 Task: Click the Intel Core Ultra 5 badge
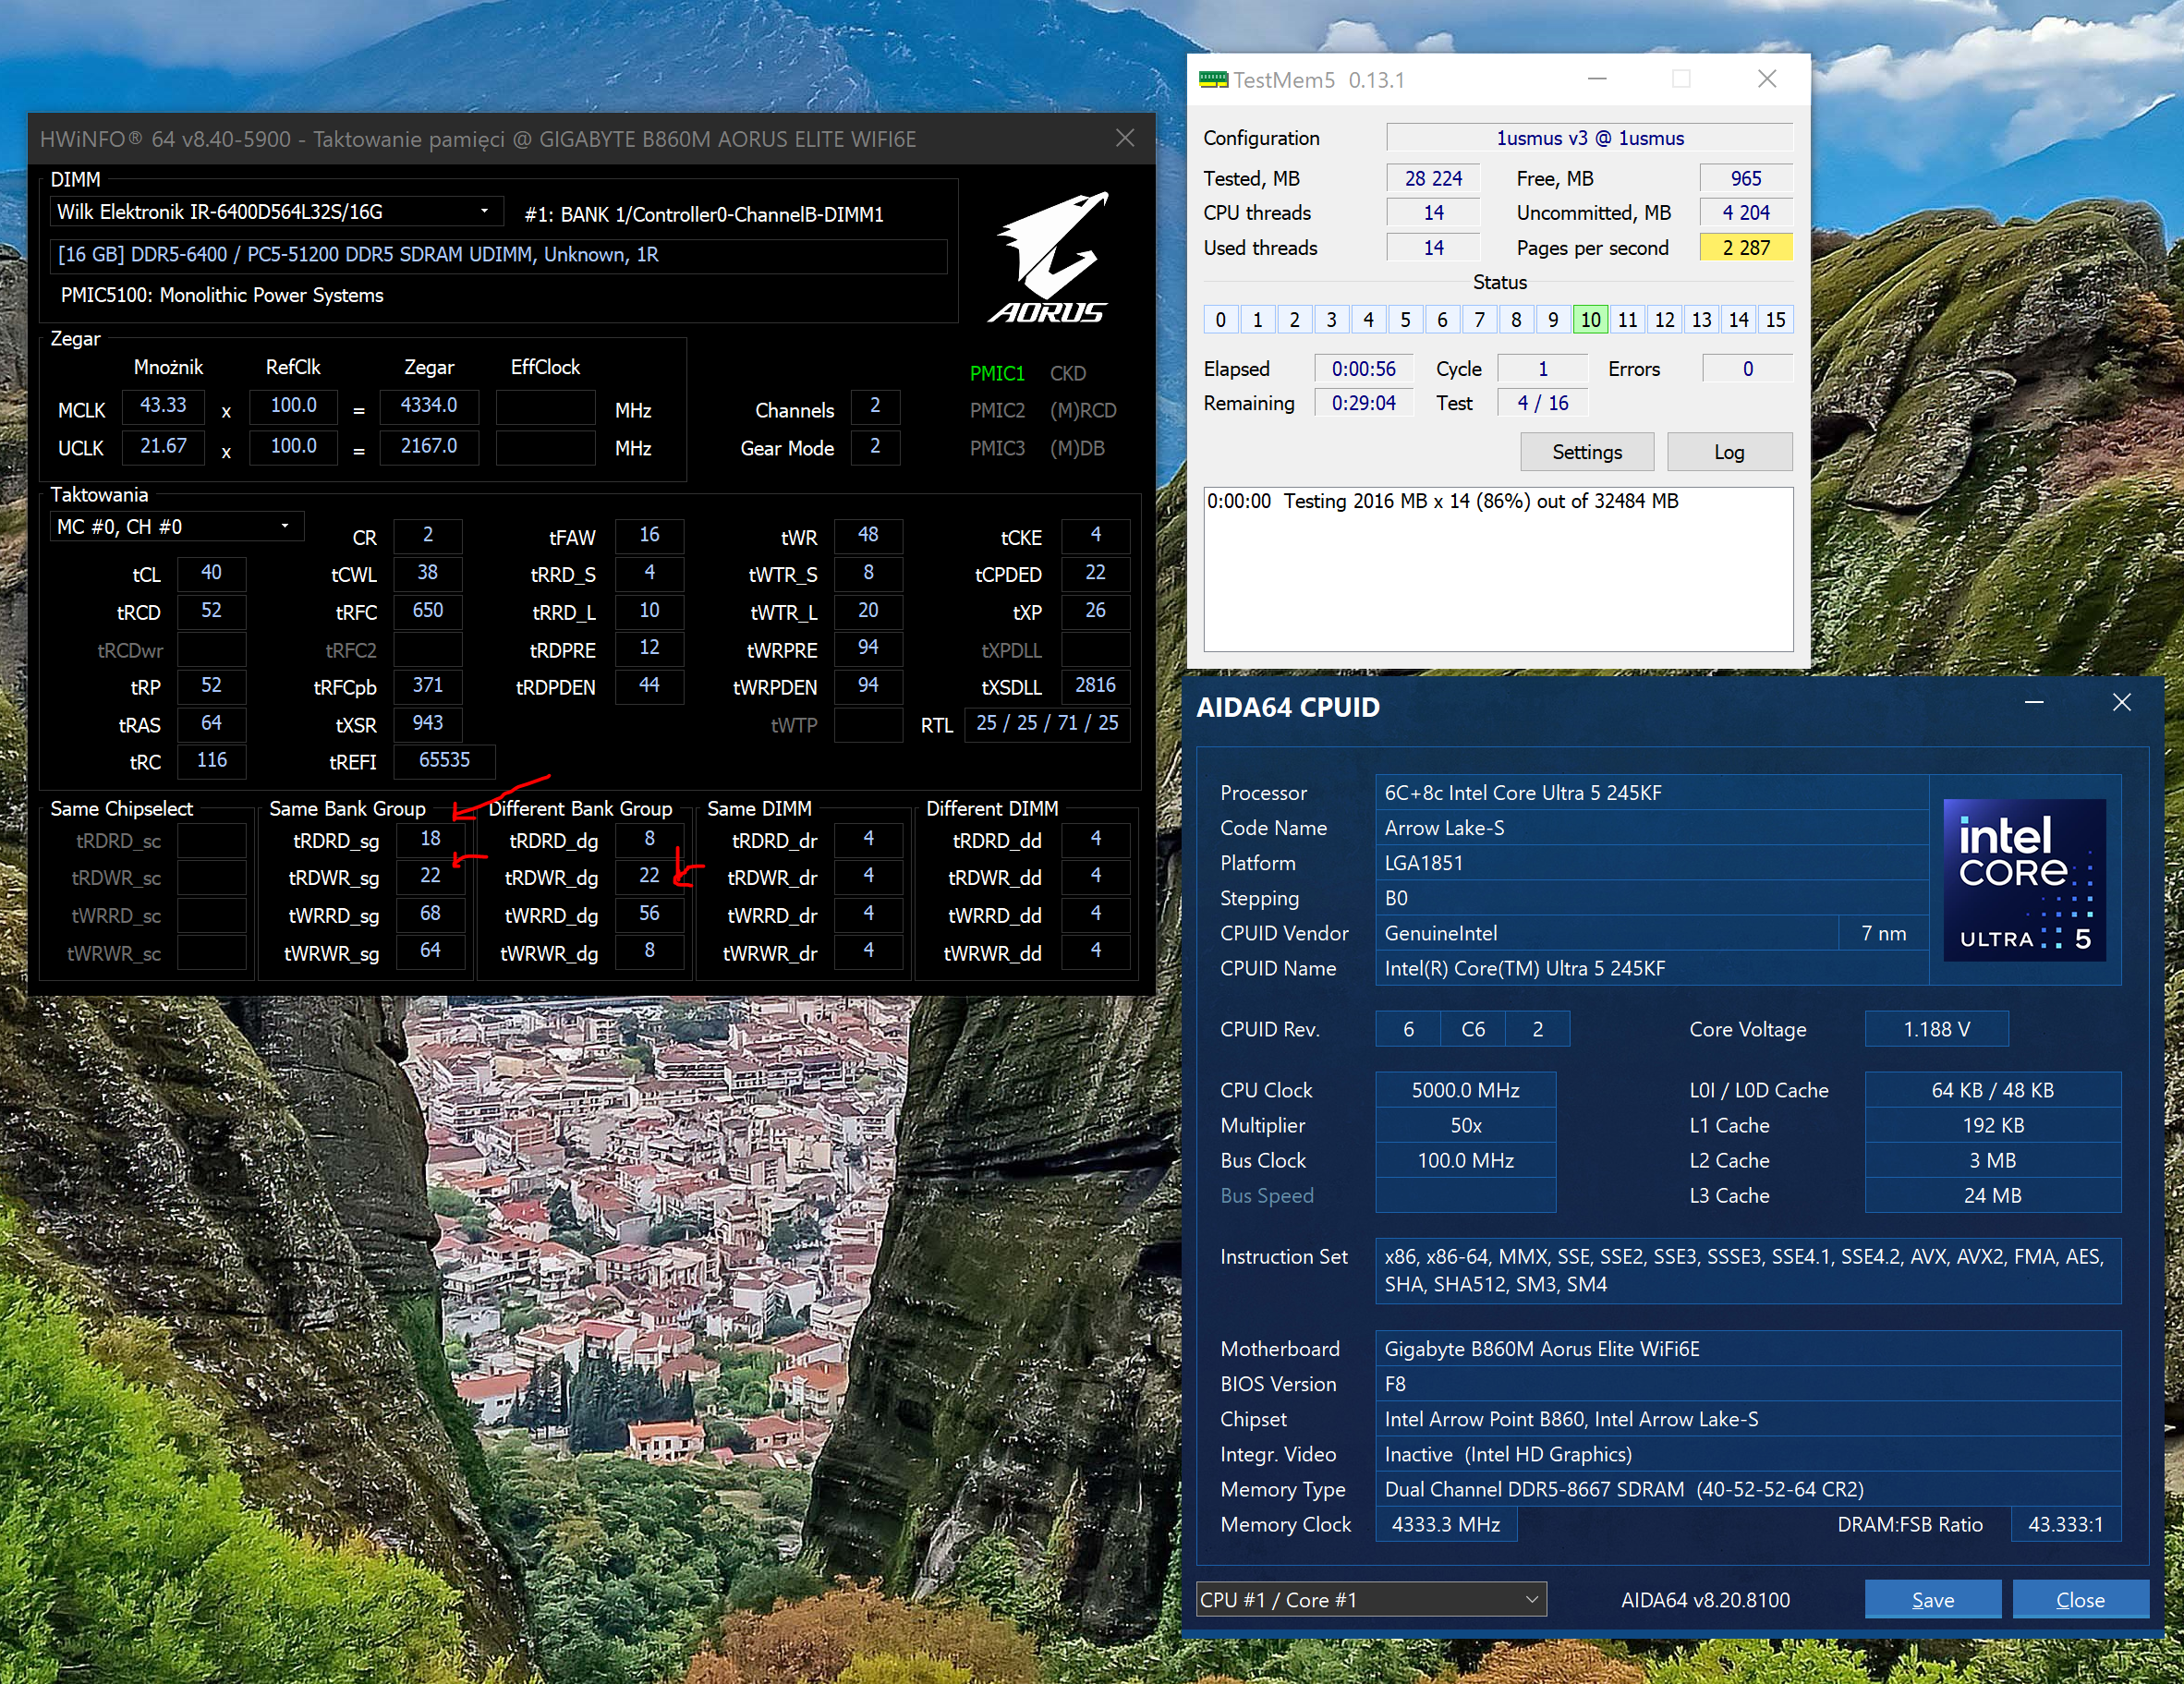pos(2024,879)
